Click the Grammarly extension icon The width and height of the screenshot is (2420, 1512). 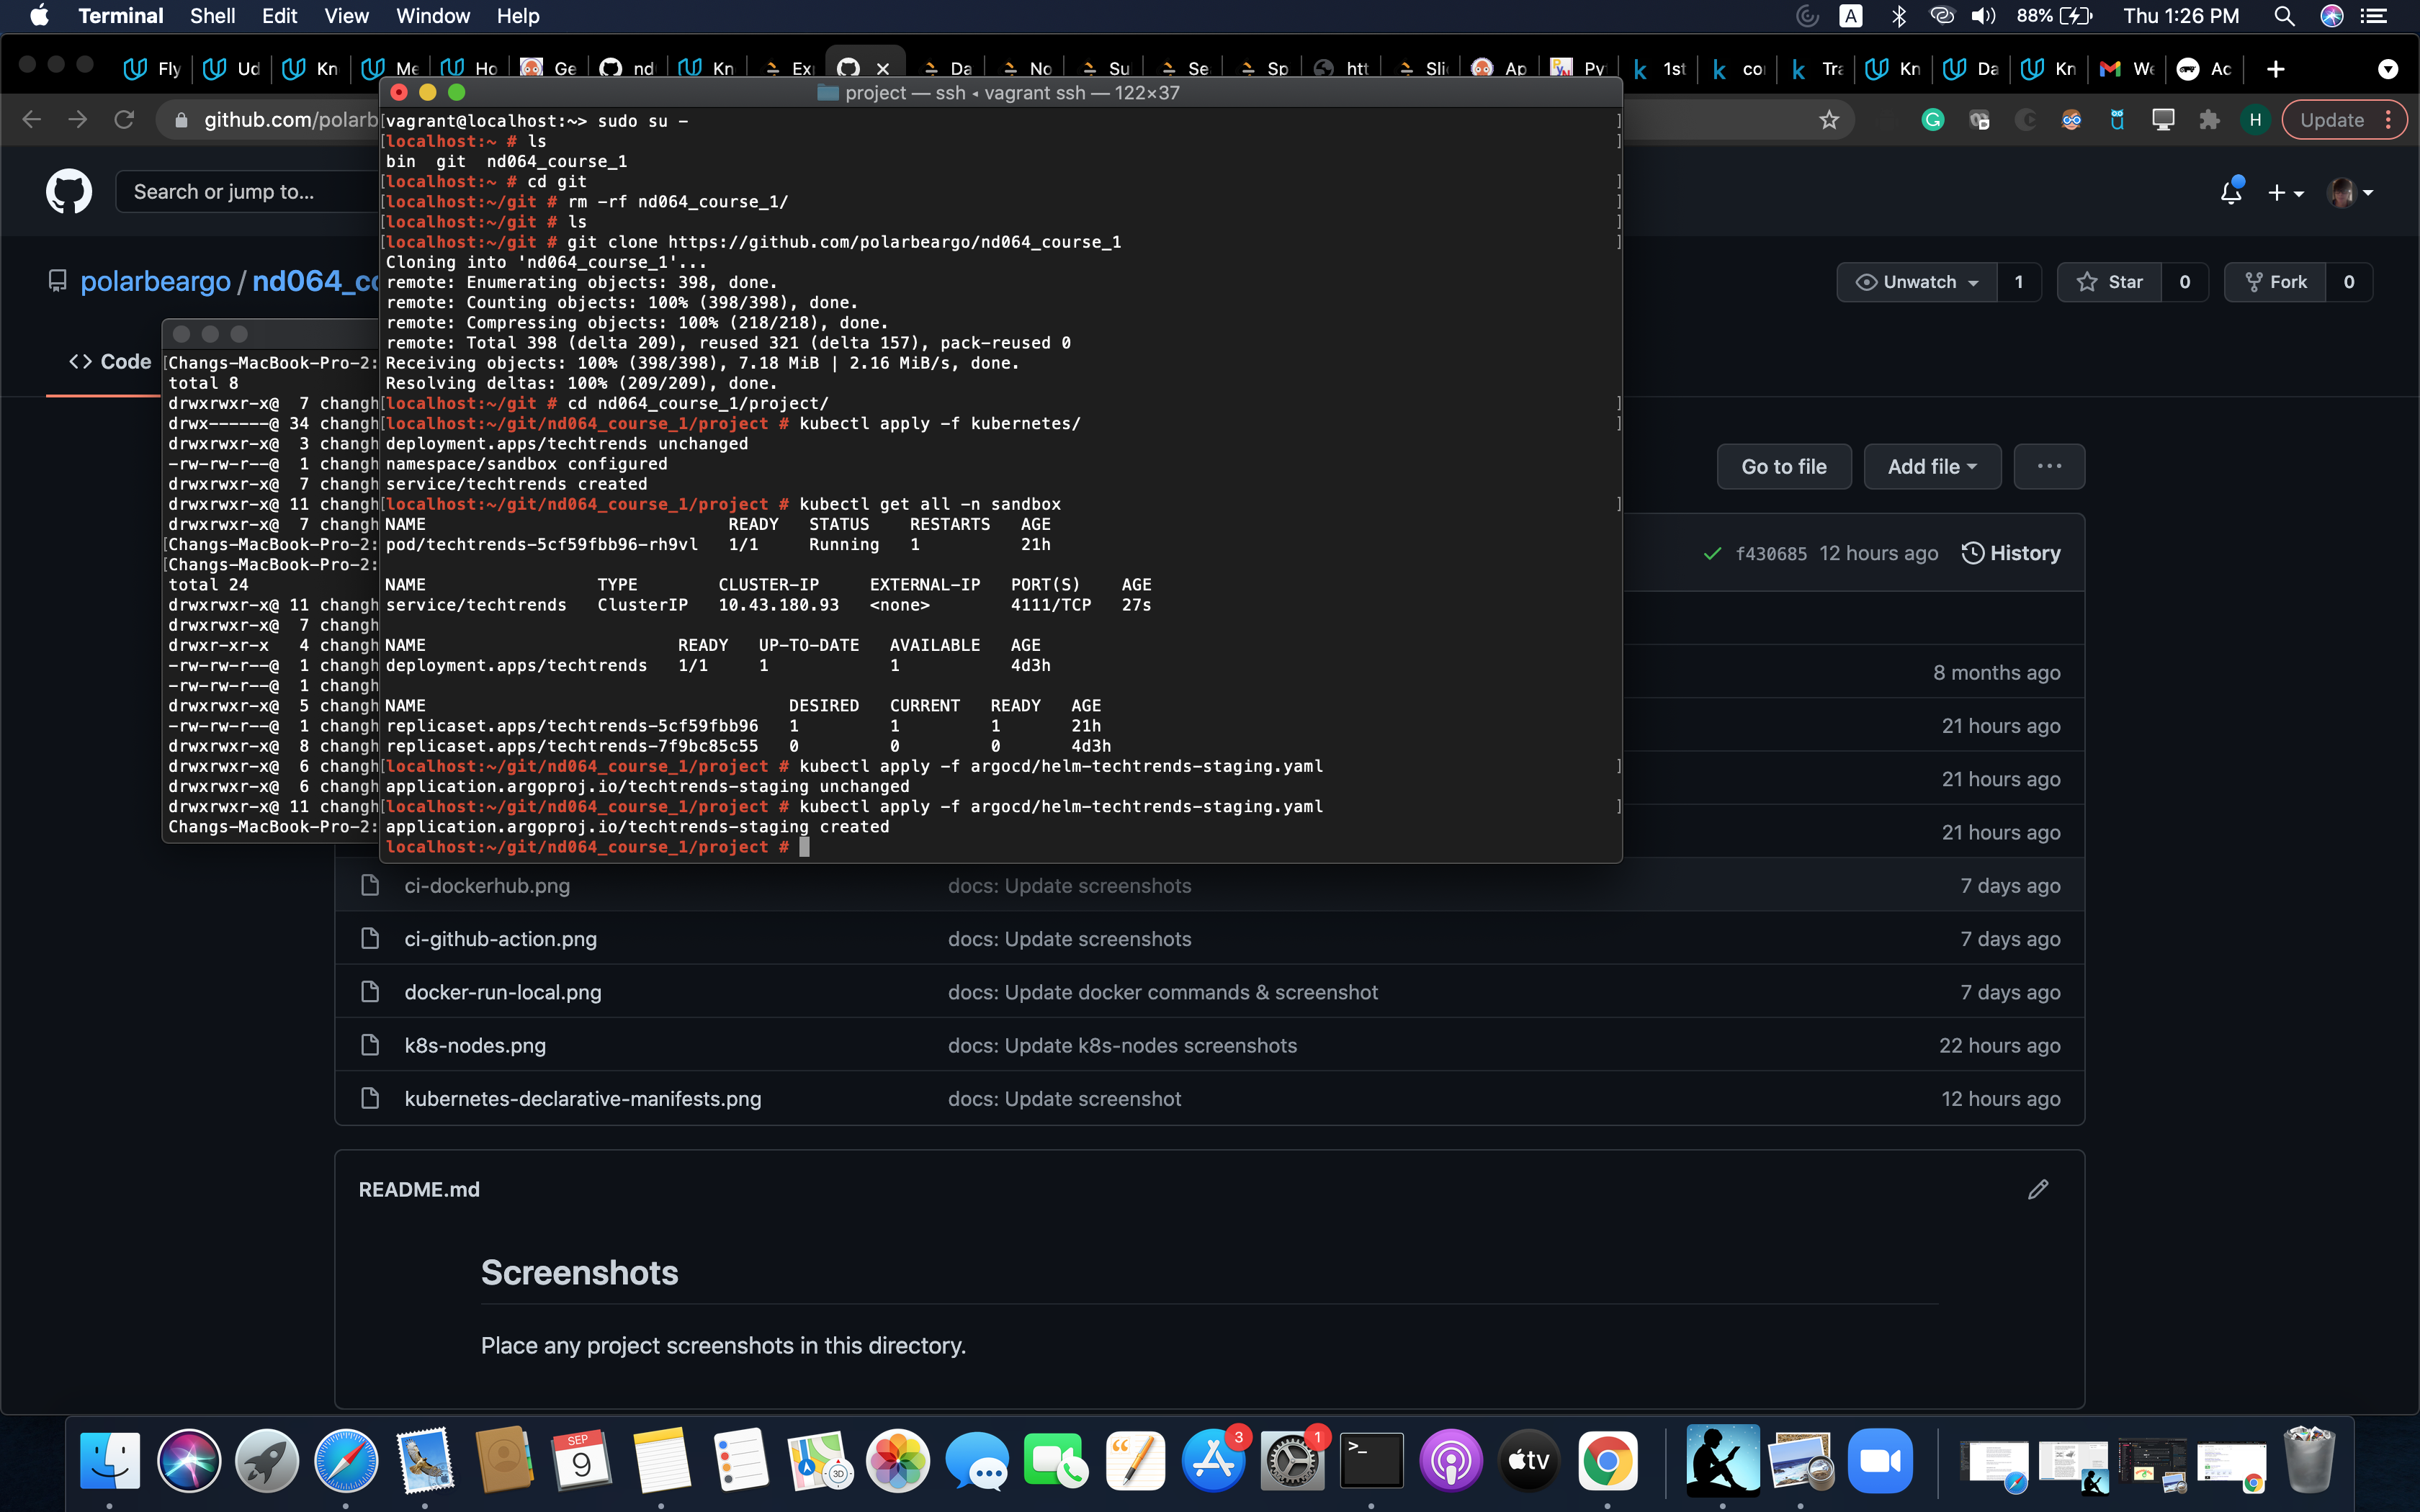1932,120
